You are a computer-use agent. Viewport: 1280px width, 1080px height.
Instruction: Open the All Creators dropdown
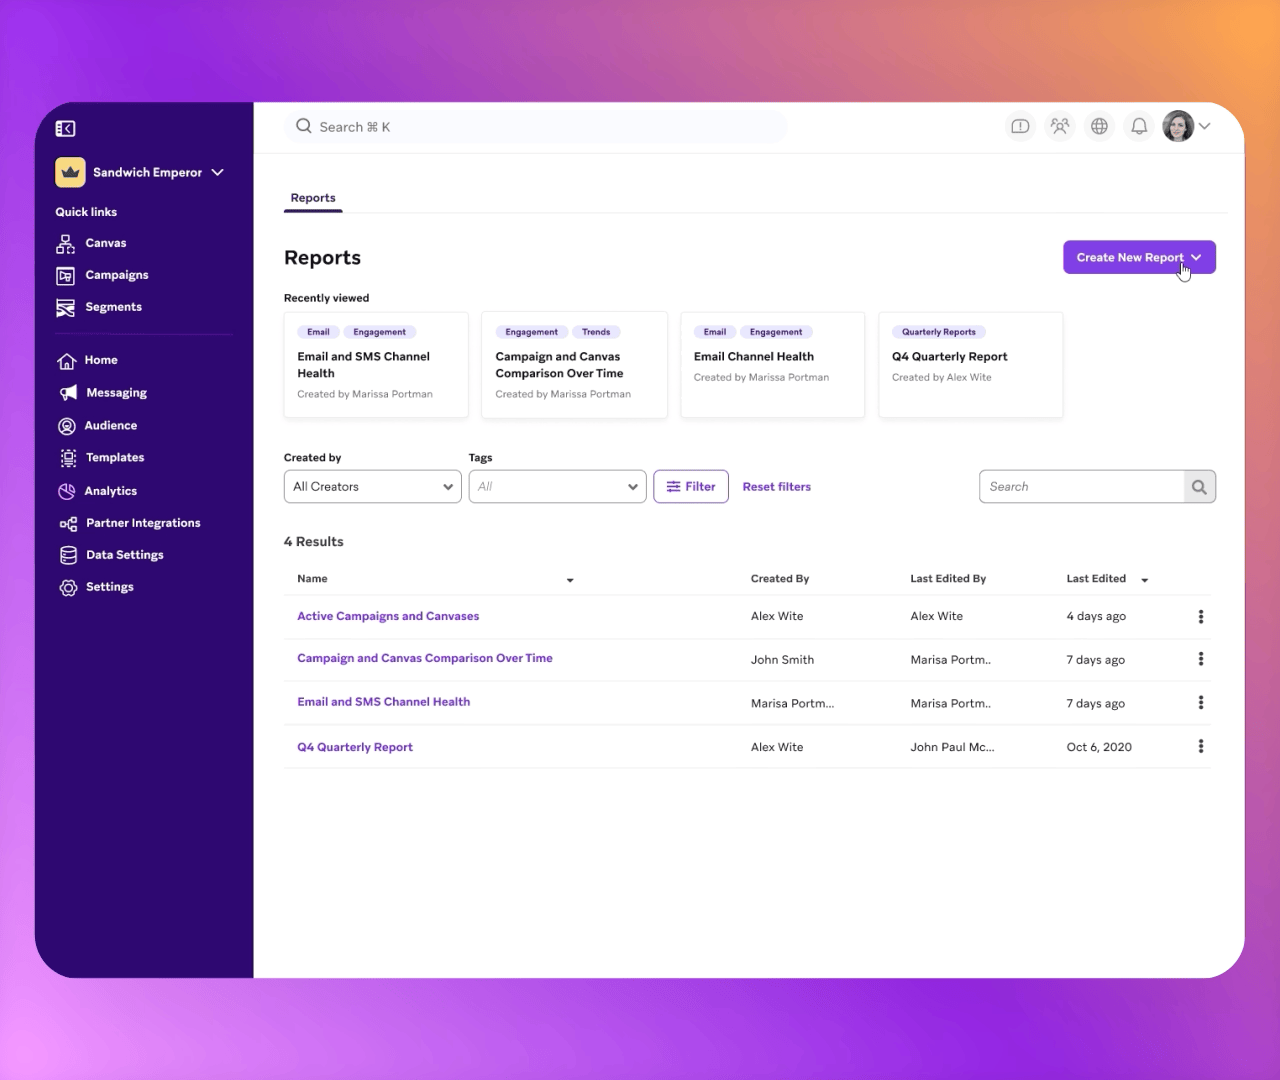372,486
